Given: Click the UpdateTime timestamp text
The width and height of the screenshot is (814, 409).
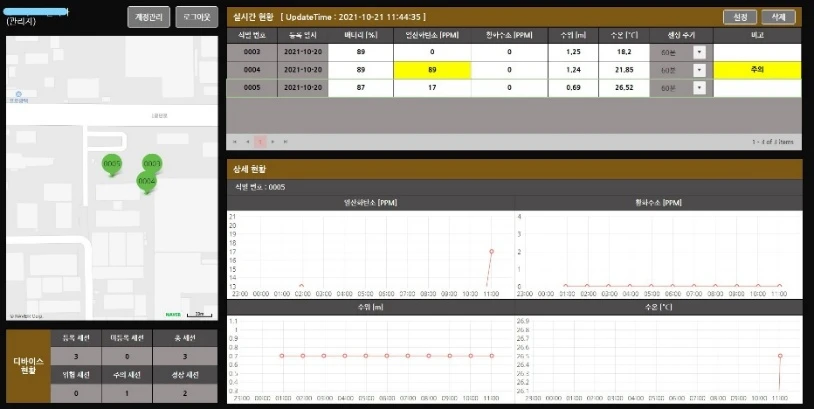Looking at the screenshot, I should [353, 17].
